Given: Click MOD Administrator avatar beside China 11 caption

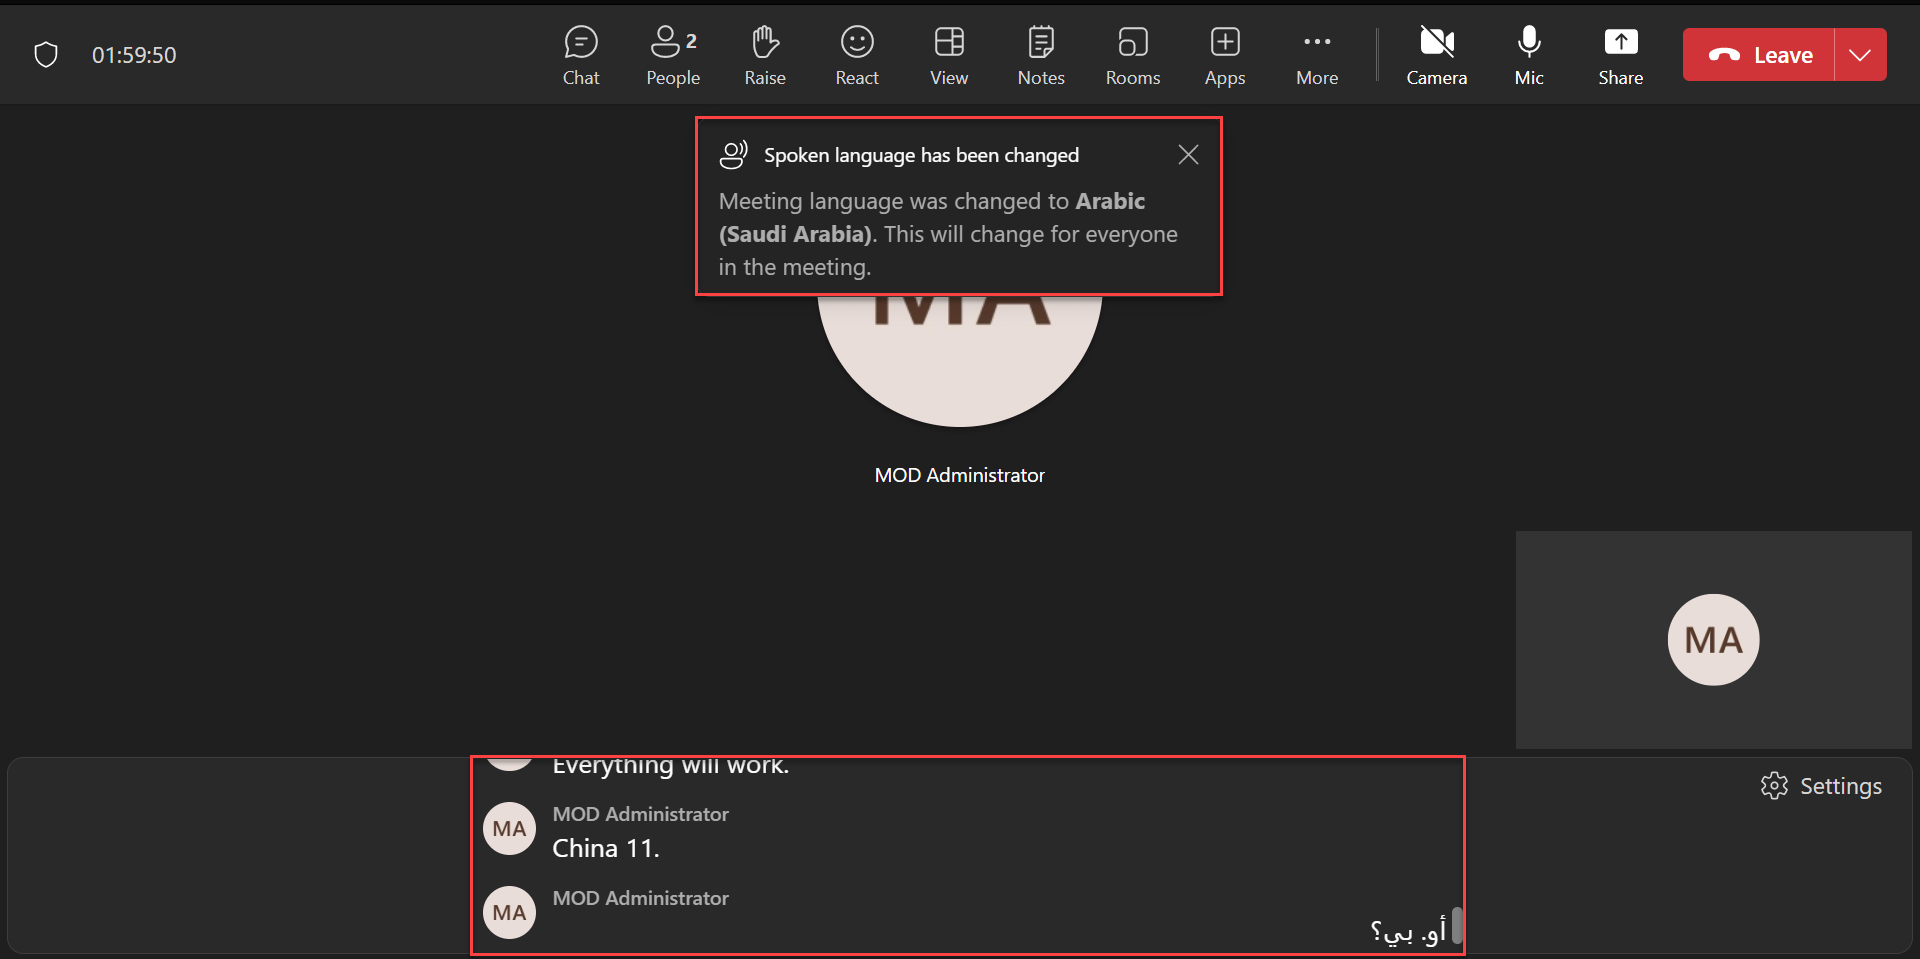Looking at the screenshot, I should point(509,829).
